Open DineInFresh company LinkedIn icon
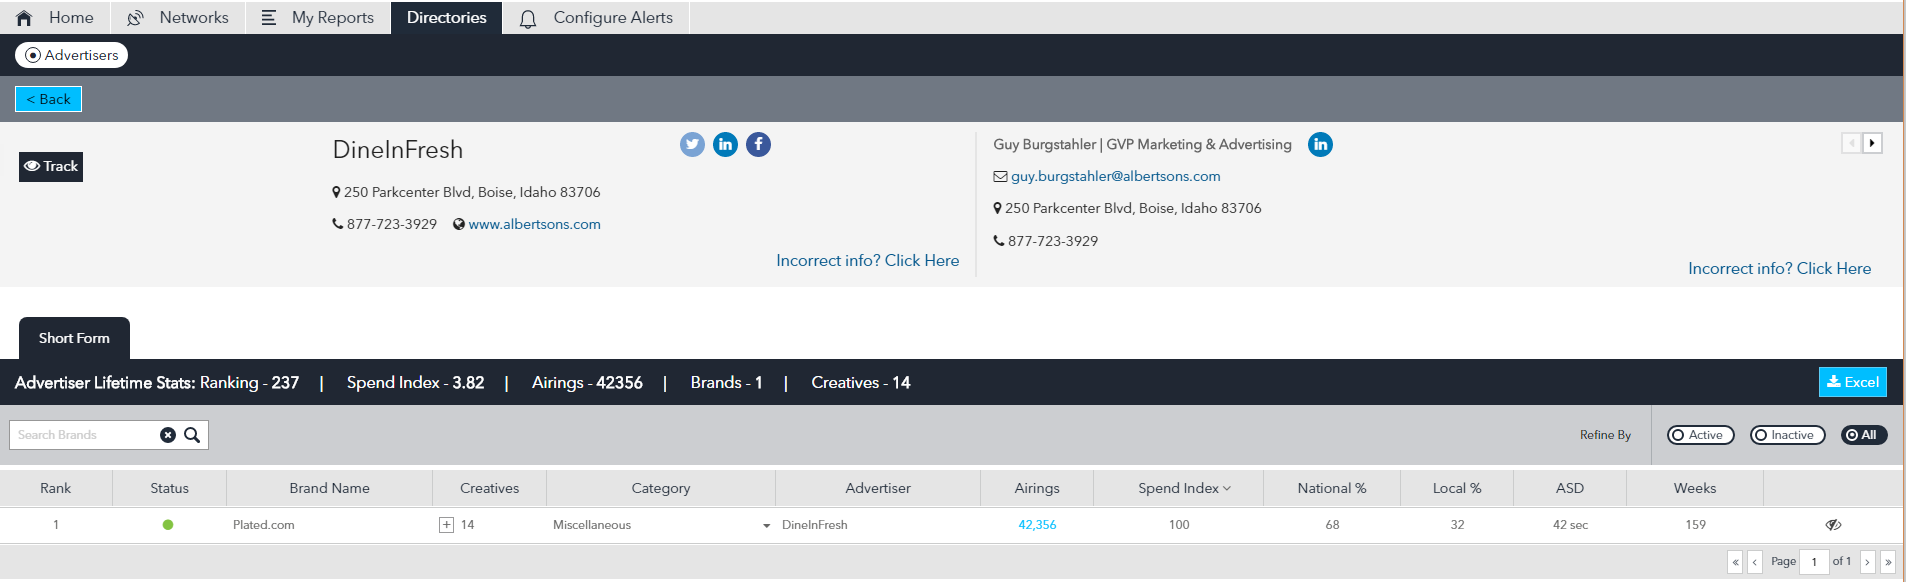The height and width of the screenshot is (582, 1906). tap(725, 144)
